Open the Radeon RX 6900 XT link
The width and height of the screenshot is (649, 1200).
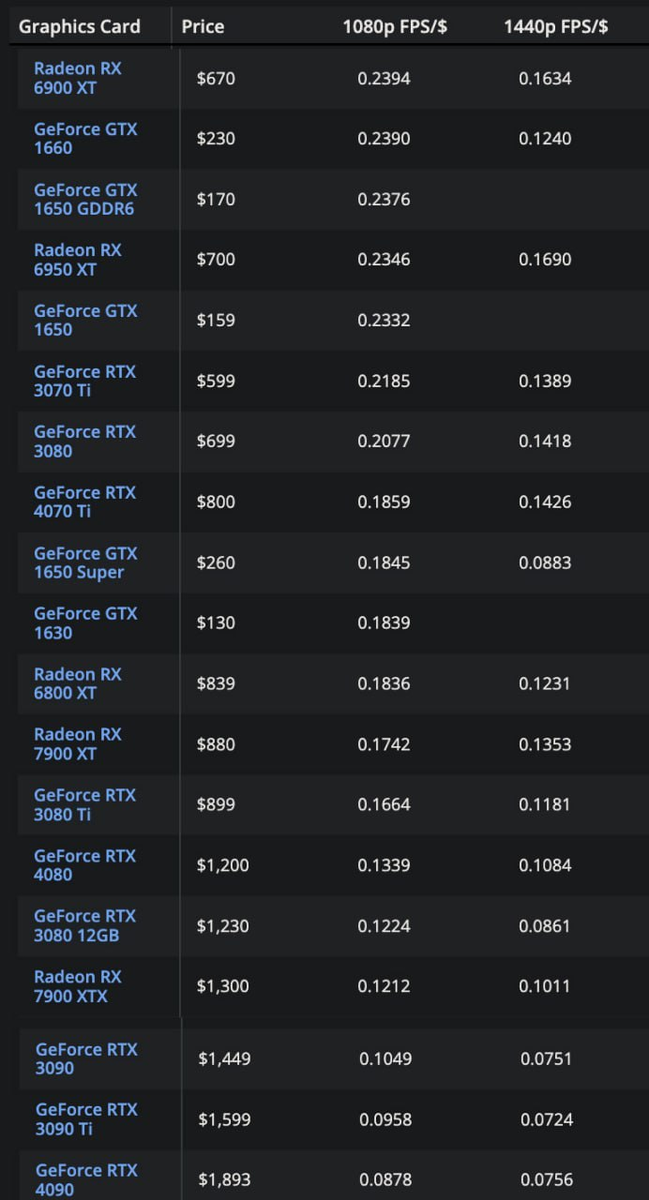click(77, 78)
